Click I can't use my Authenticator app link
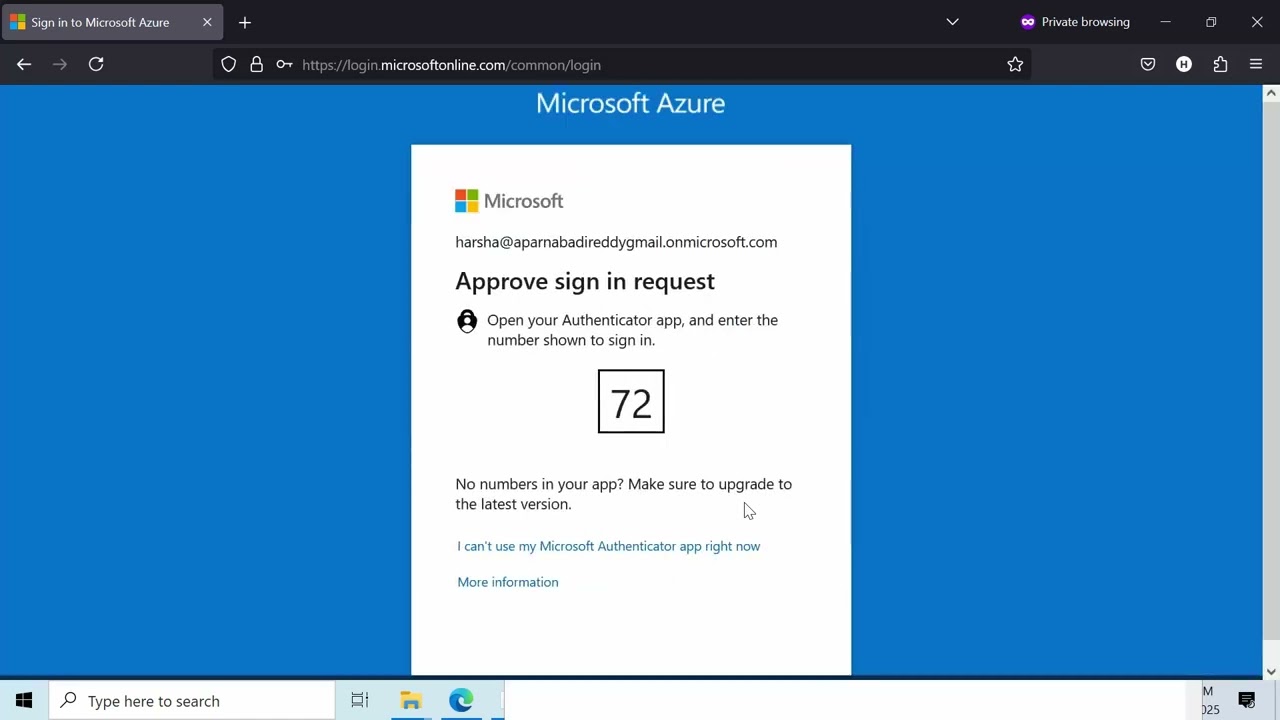1280x720 pixels. tap(608, 546)
